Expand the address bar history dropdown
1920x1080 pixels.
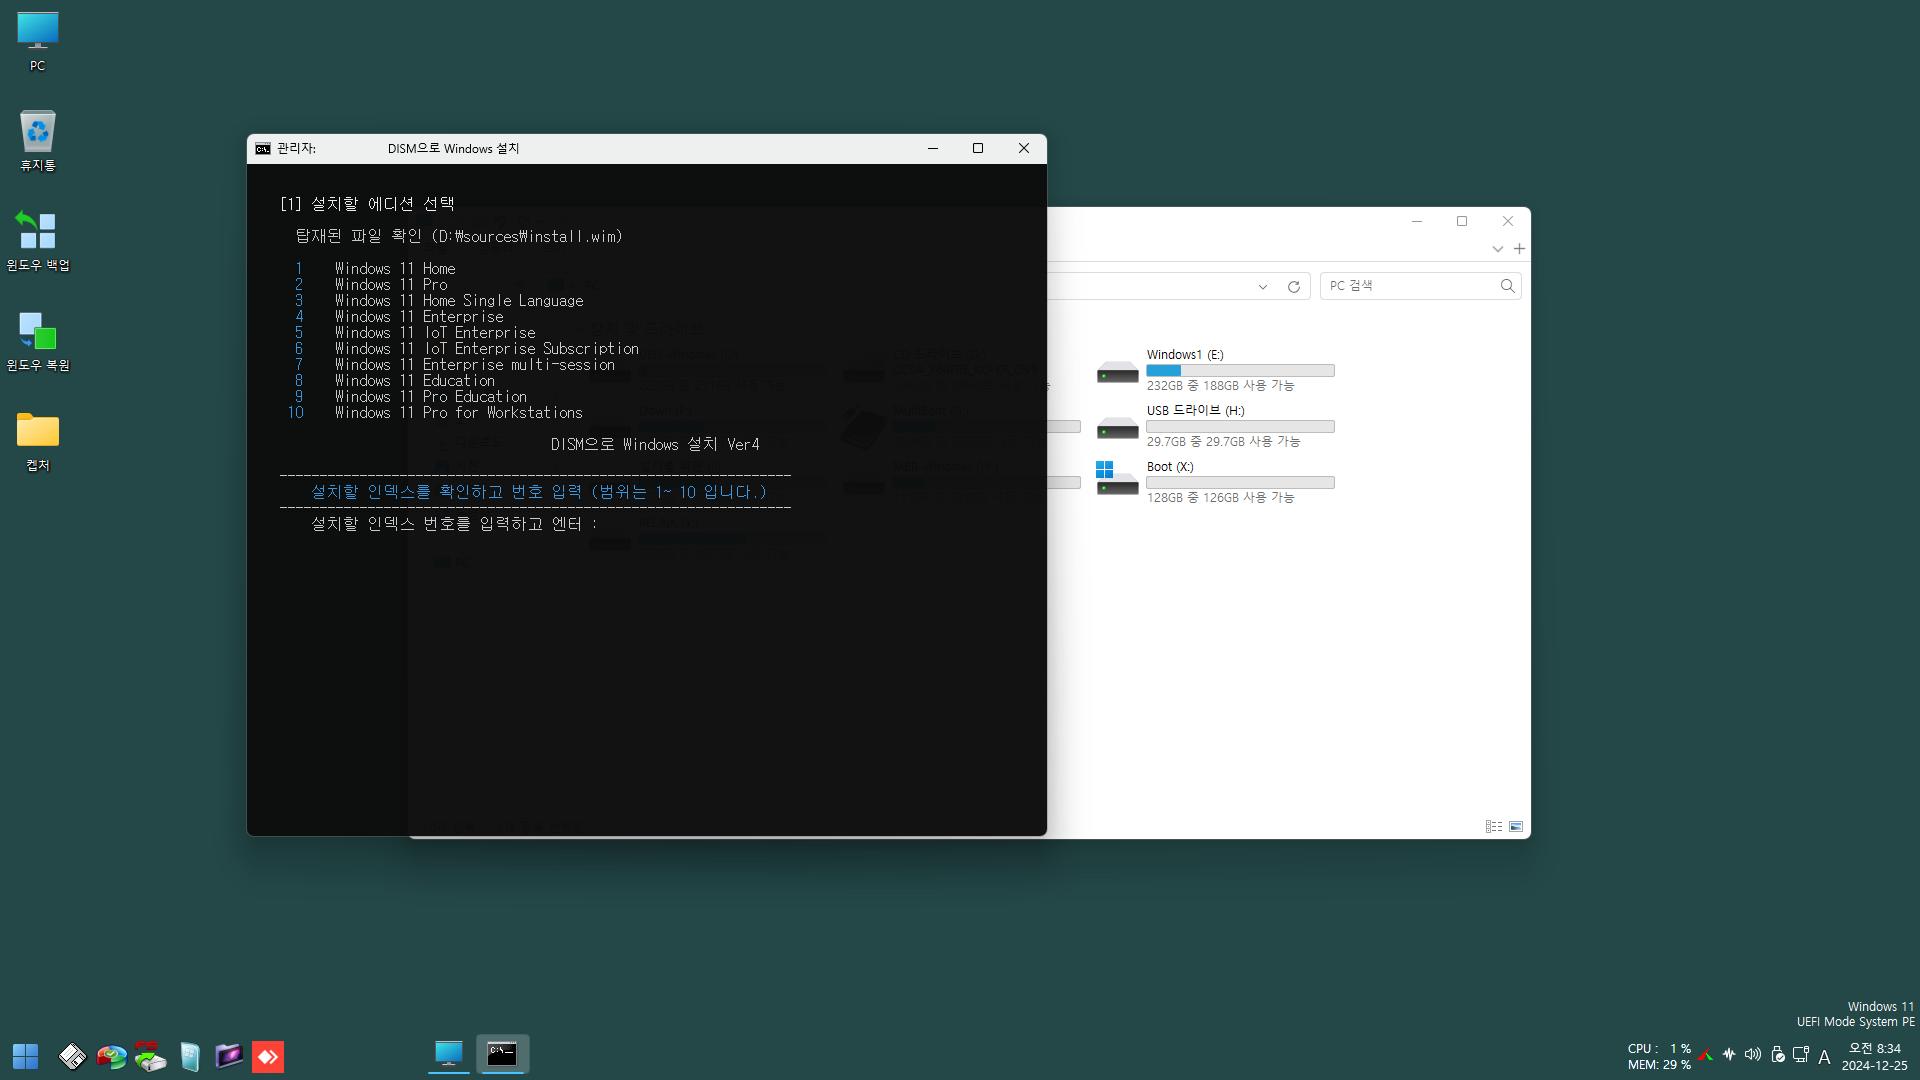[1263, 287]
